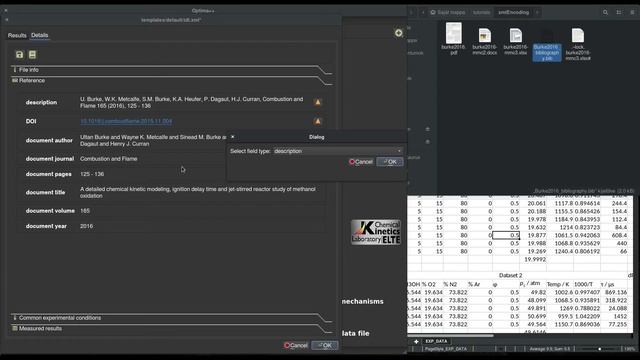
Task: Click PageStyle_EXP_DATA in the status bar
Action: (445, 349)
